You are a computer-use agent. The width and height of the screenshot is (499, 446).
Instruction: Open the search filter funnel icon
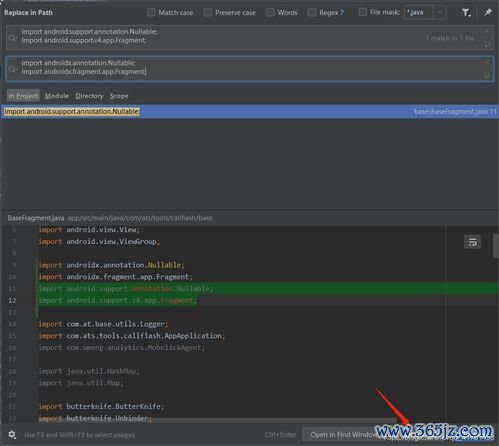(x=466, y=13)
